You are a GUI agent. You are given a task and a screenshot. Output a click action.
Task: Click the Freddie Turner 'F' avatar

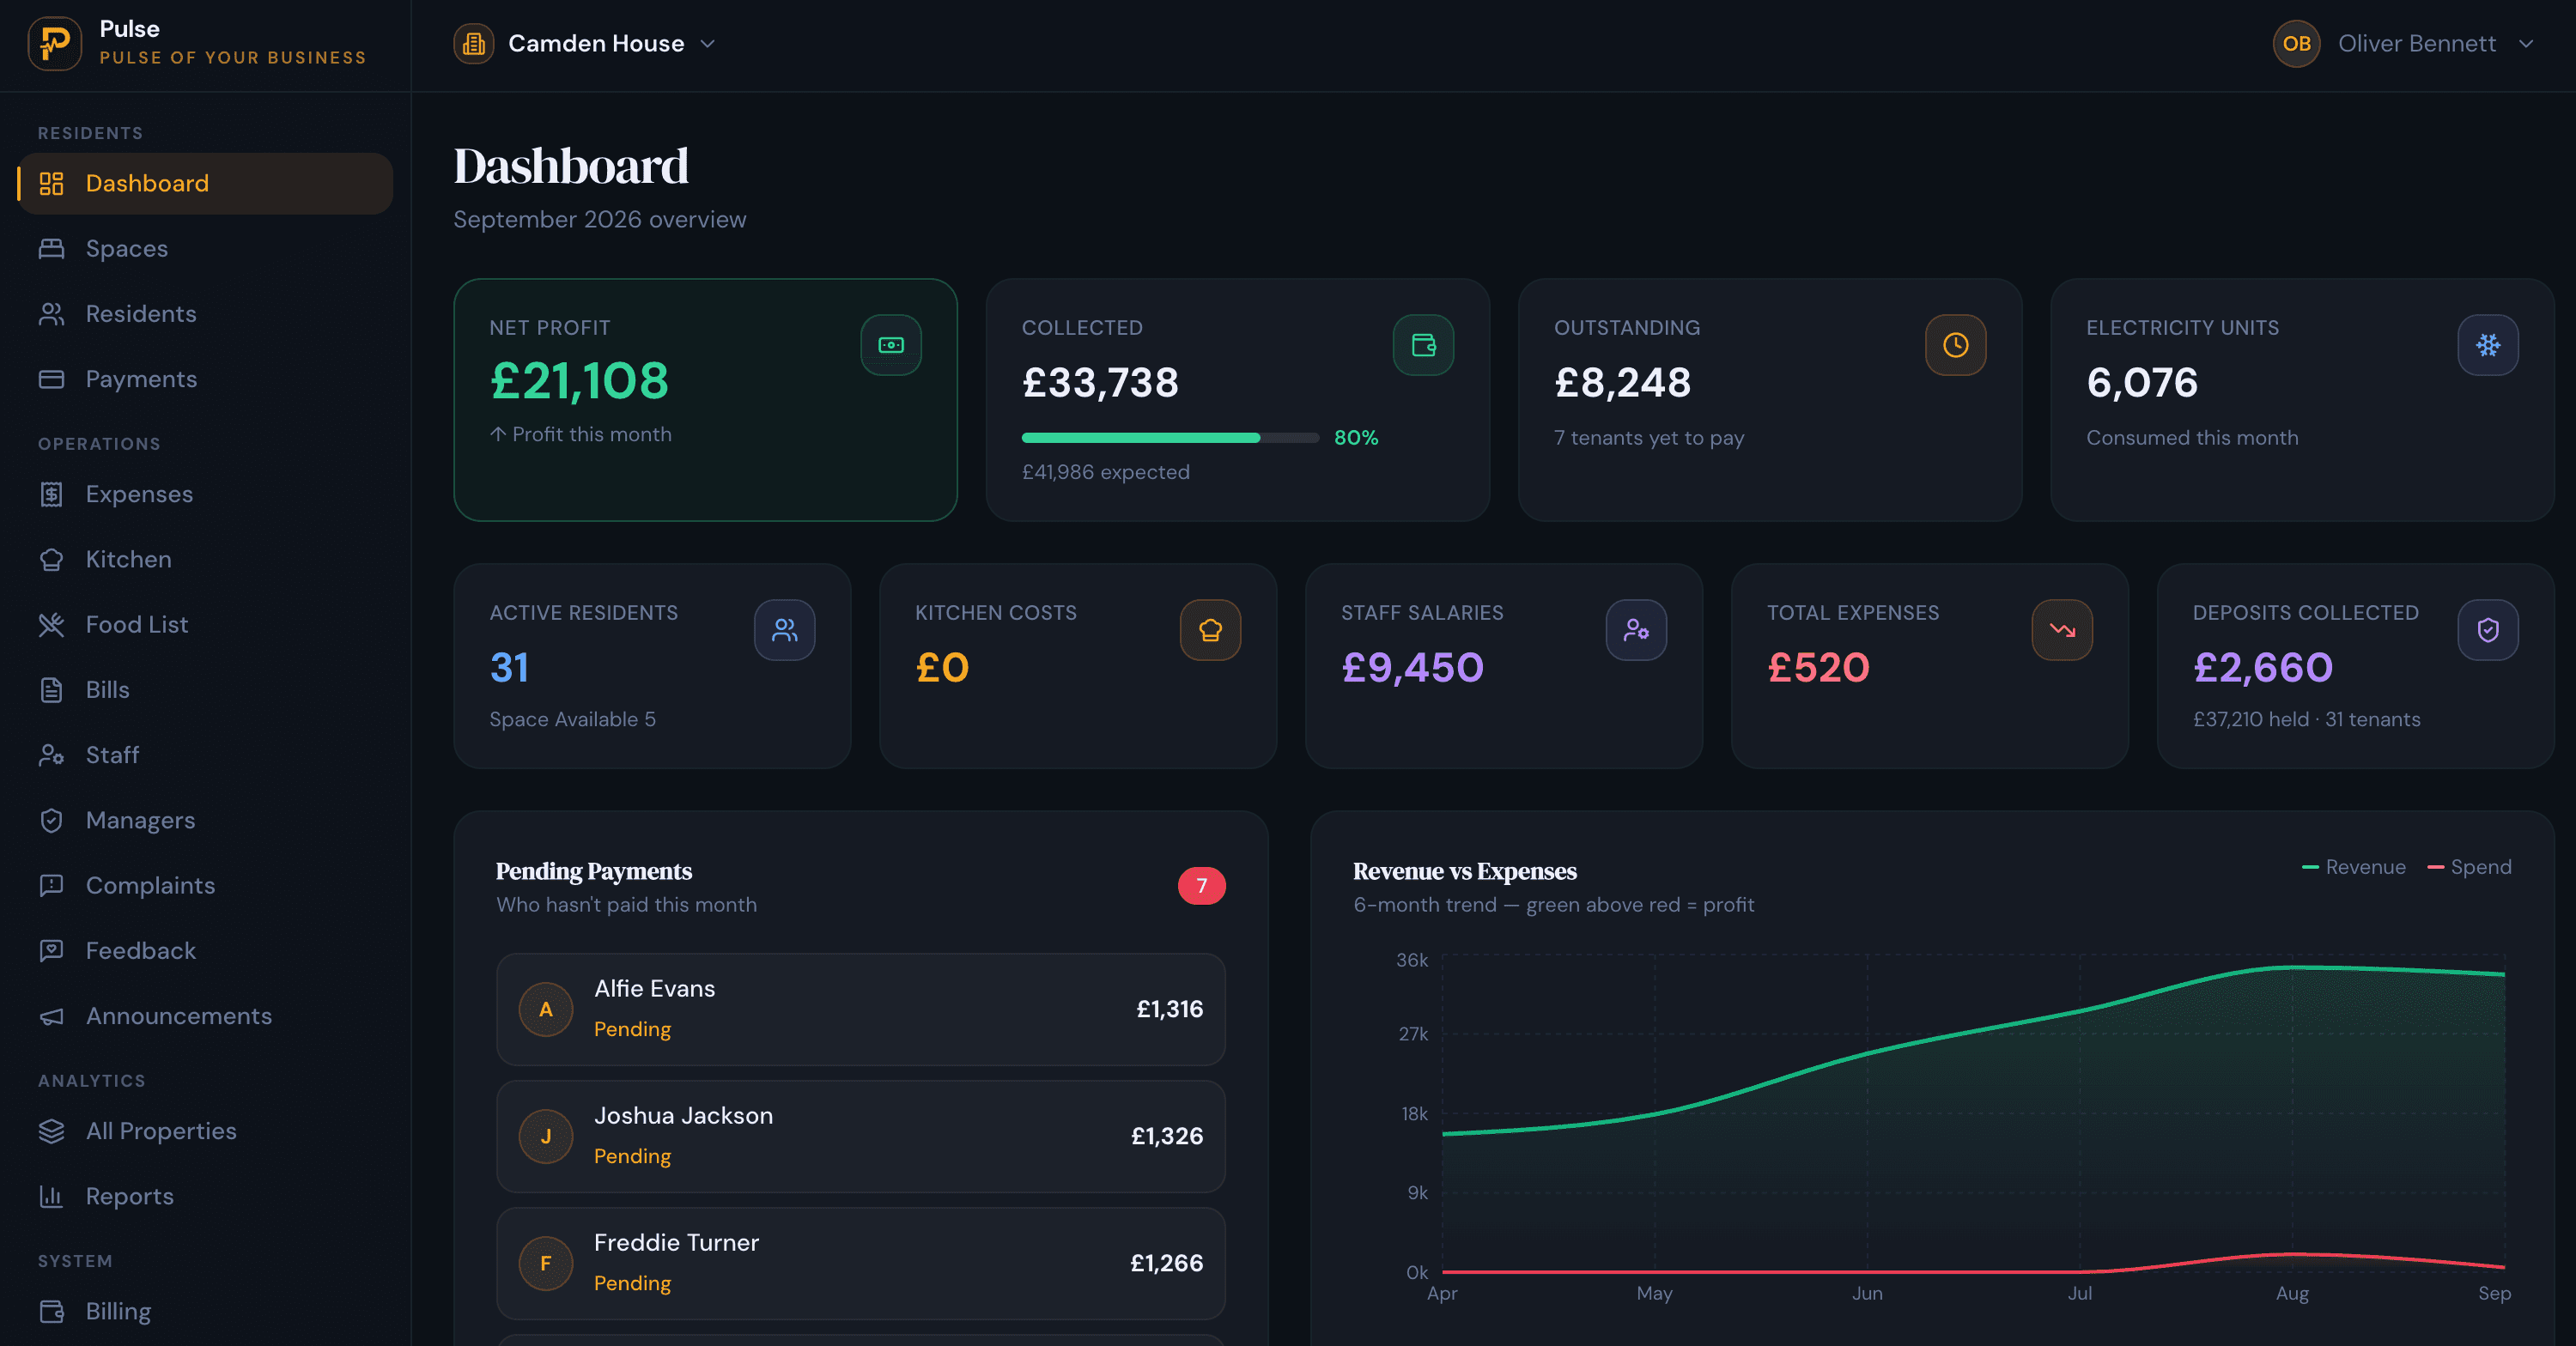(x=546, y=1263)
